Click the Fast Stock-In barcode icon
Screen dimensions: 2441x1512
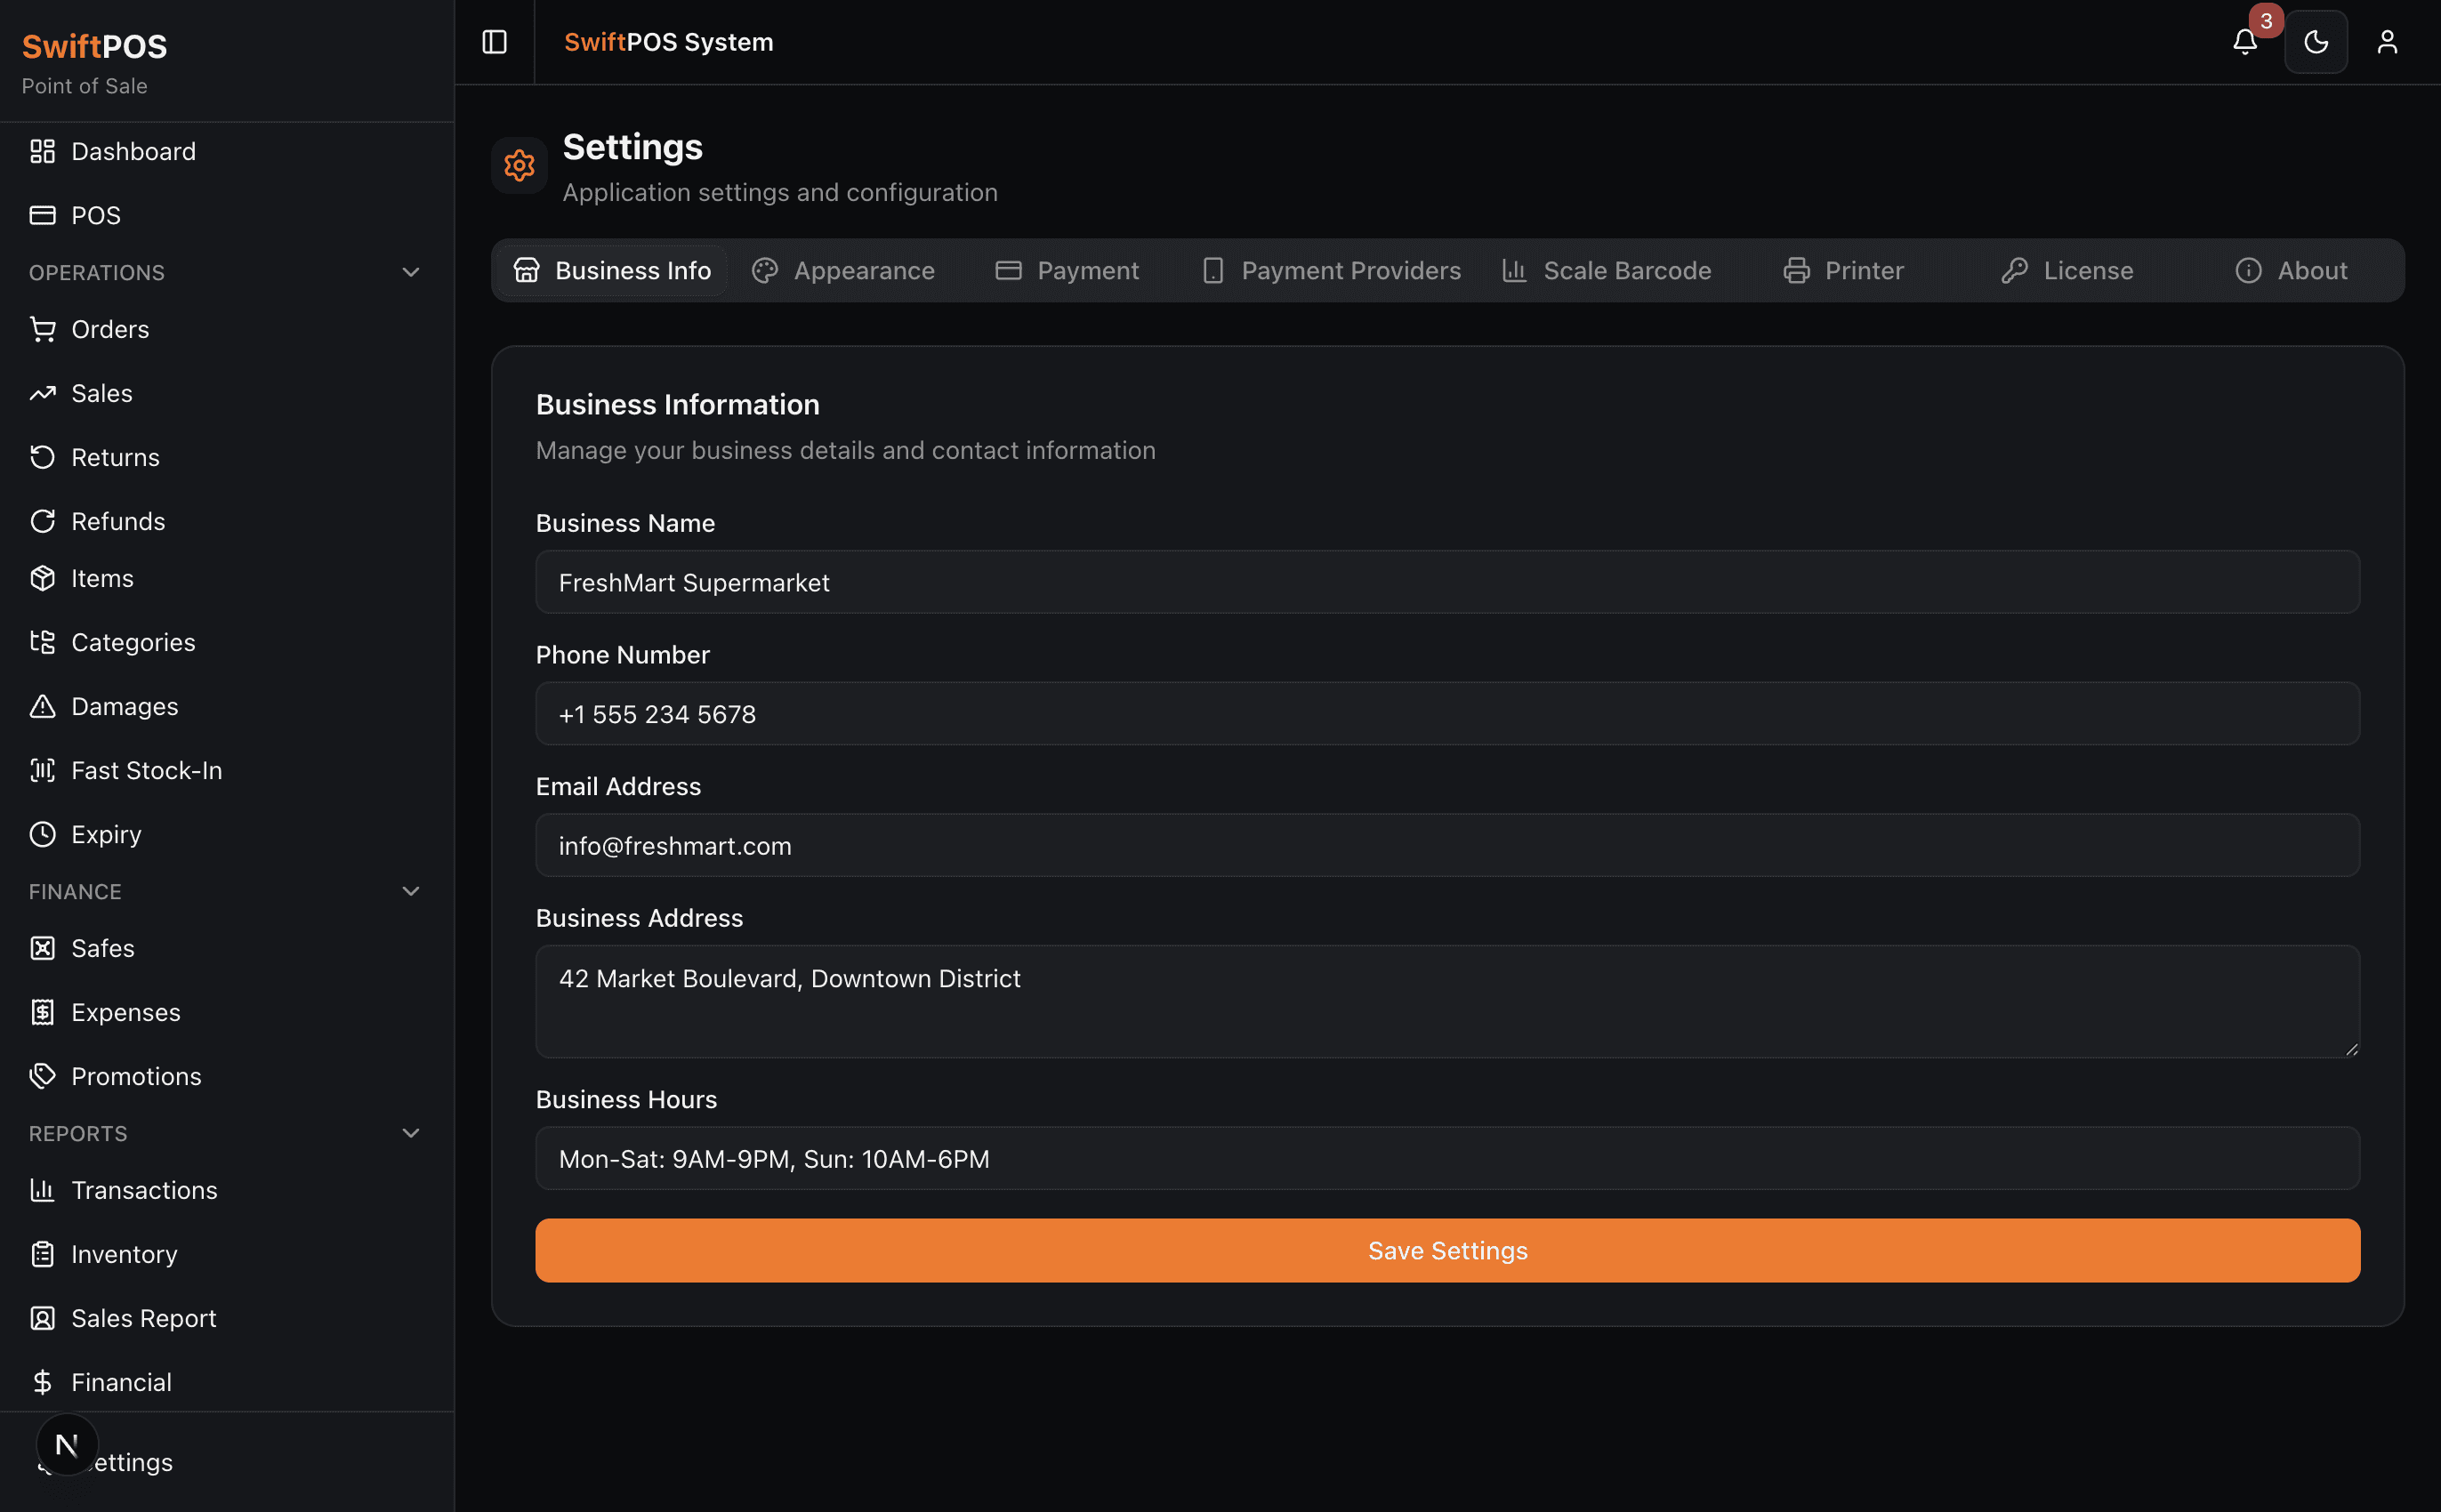point(42,770)
